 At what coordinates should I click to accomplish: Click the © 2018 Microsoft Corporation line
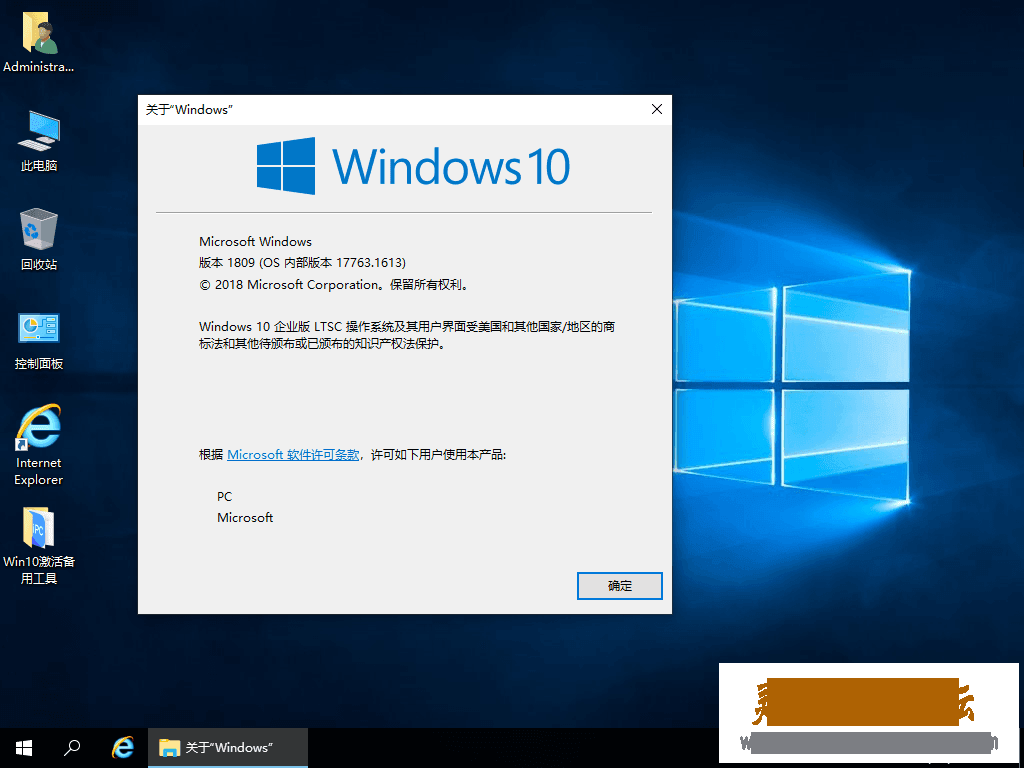click(x=334, y=285)
